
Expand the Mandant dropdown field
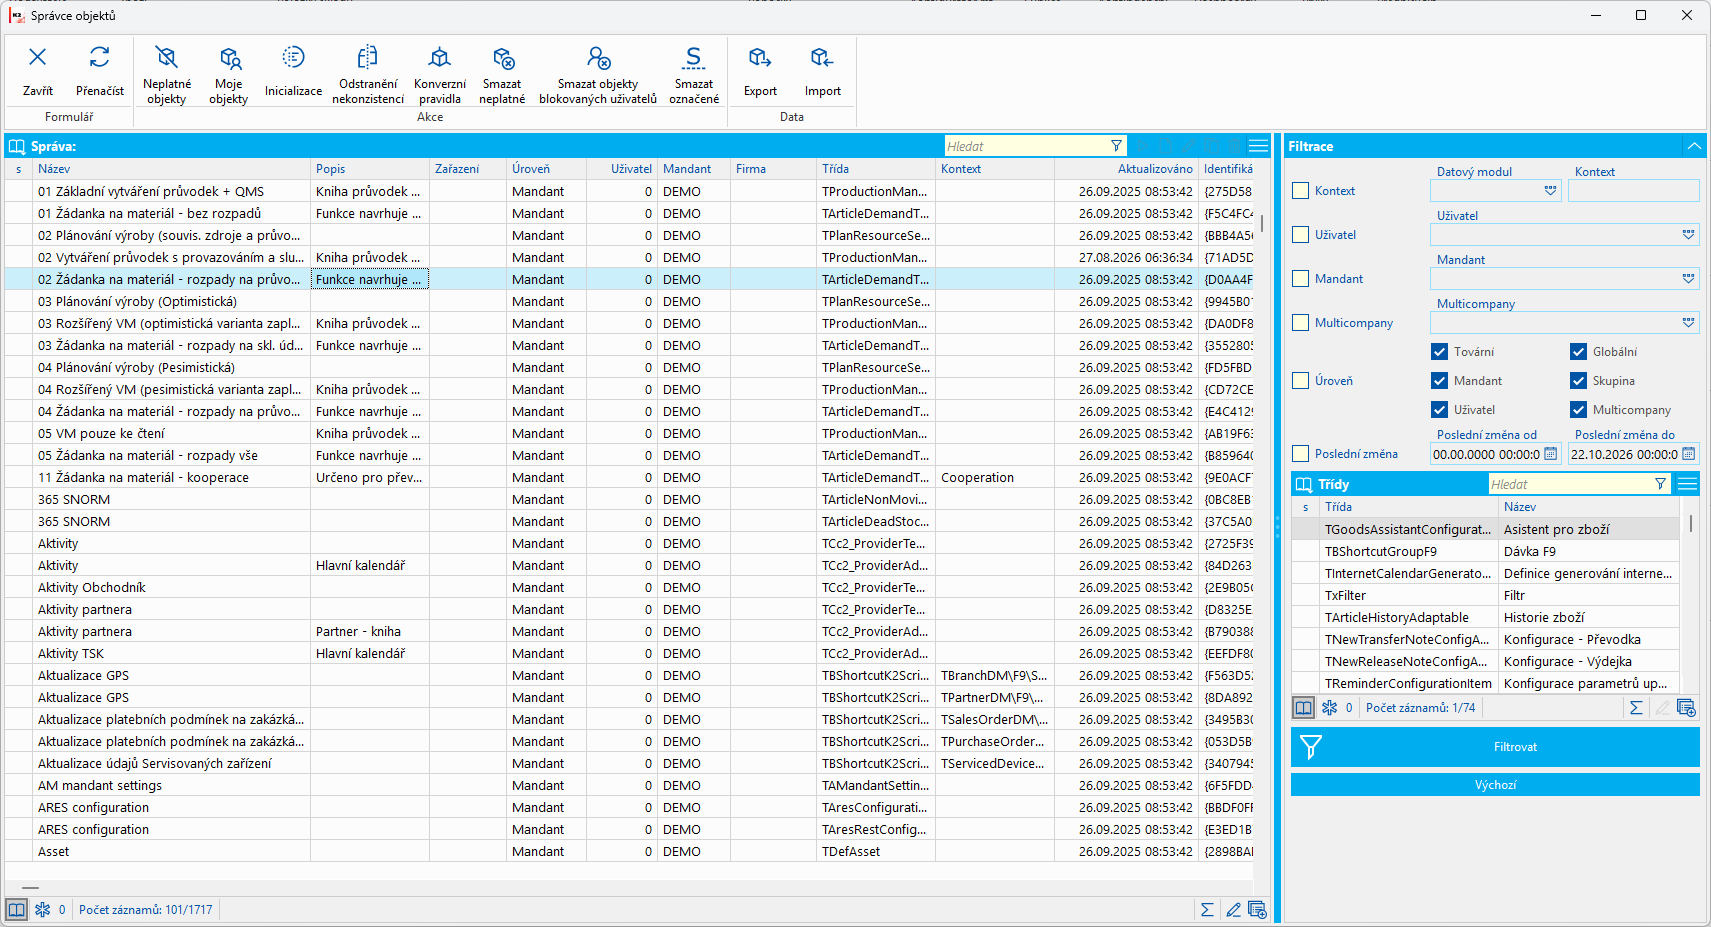(x=1688, y=278)
